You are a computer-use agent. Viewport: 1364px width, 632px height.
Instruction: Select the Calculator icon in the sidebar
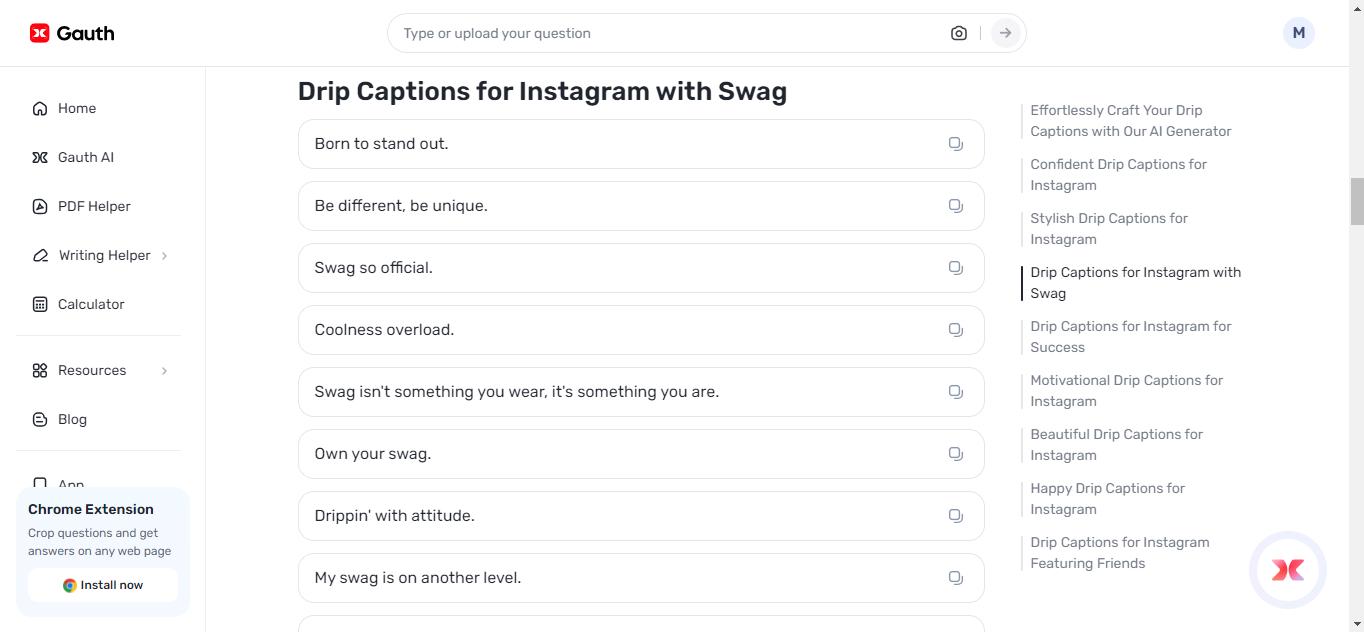point(40,304)
